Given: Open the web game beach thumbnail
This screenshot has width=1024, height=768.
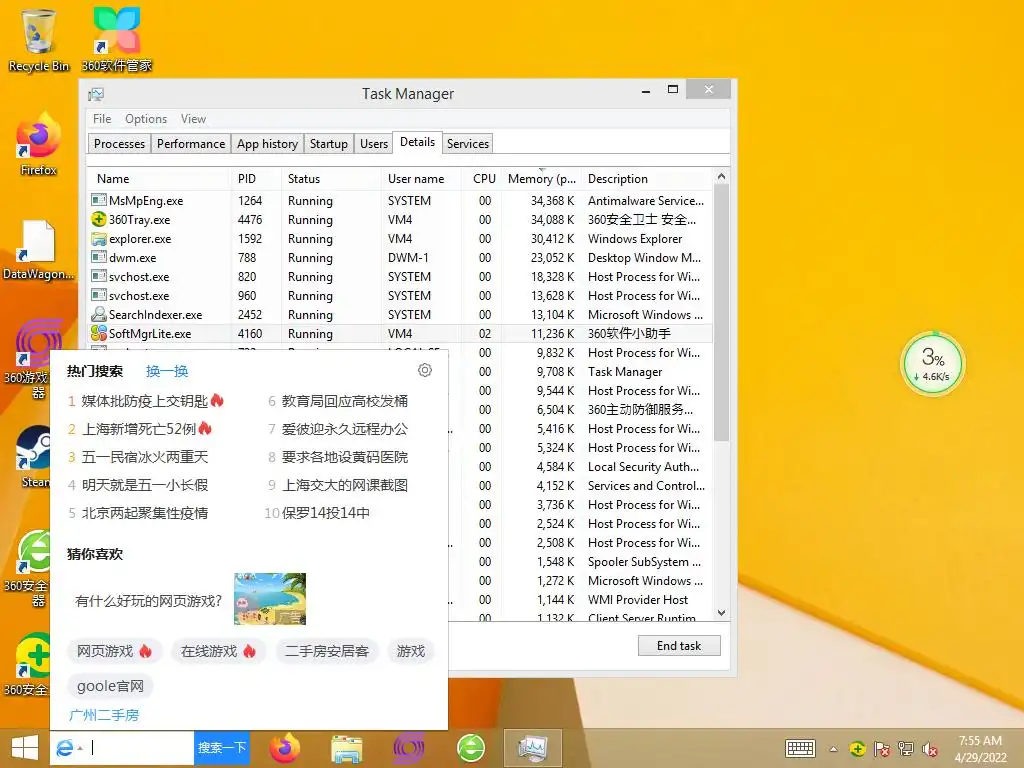Looking at the screenshot, I should pyautogui.click(x=270, y=599).
